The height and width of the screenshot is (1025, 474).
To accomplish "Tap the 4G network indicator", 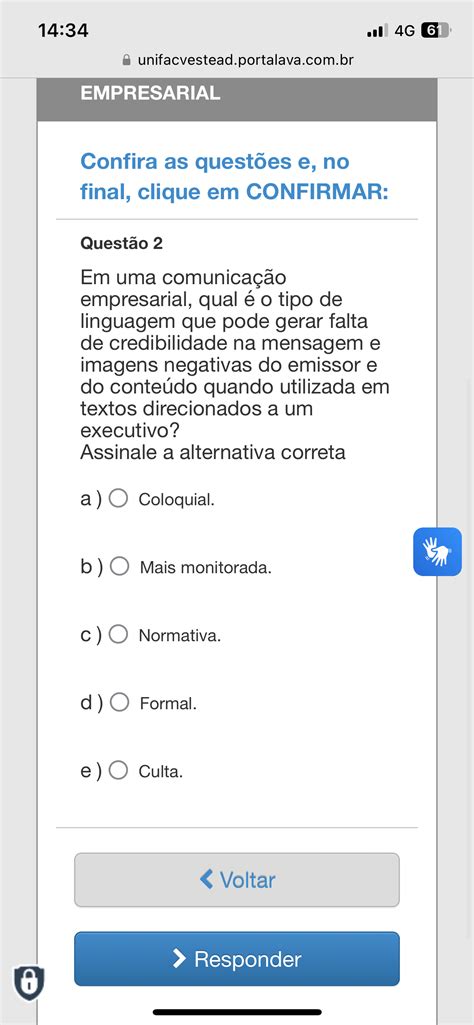I will (405, 31).
